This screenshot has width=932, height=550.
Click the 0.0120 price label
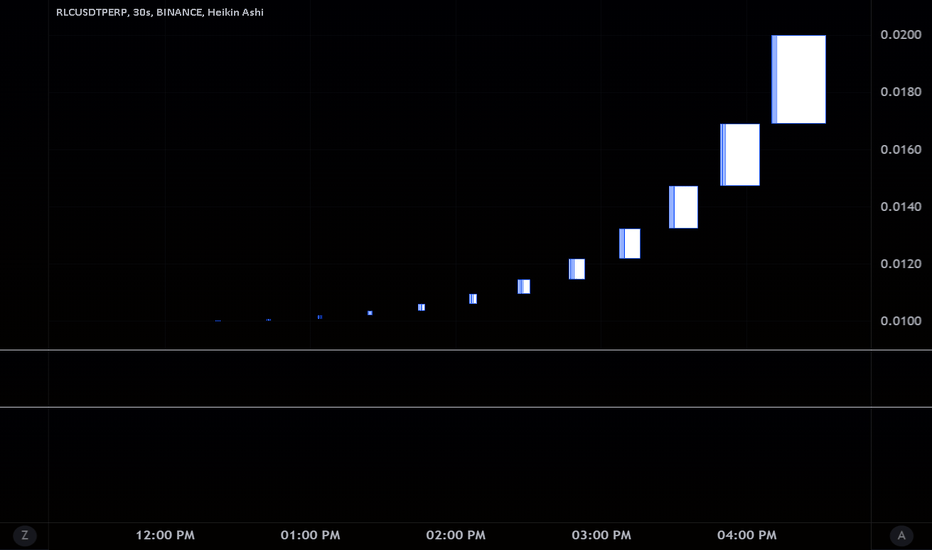click(x=900, y=263)
